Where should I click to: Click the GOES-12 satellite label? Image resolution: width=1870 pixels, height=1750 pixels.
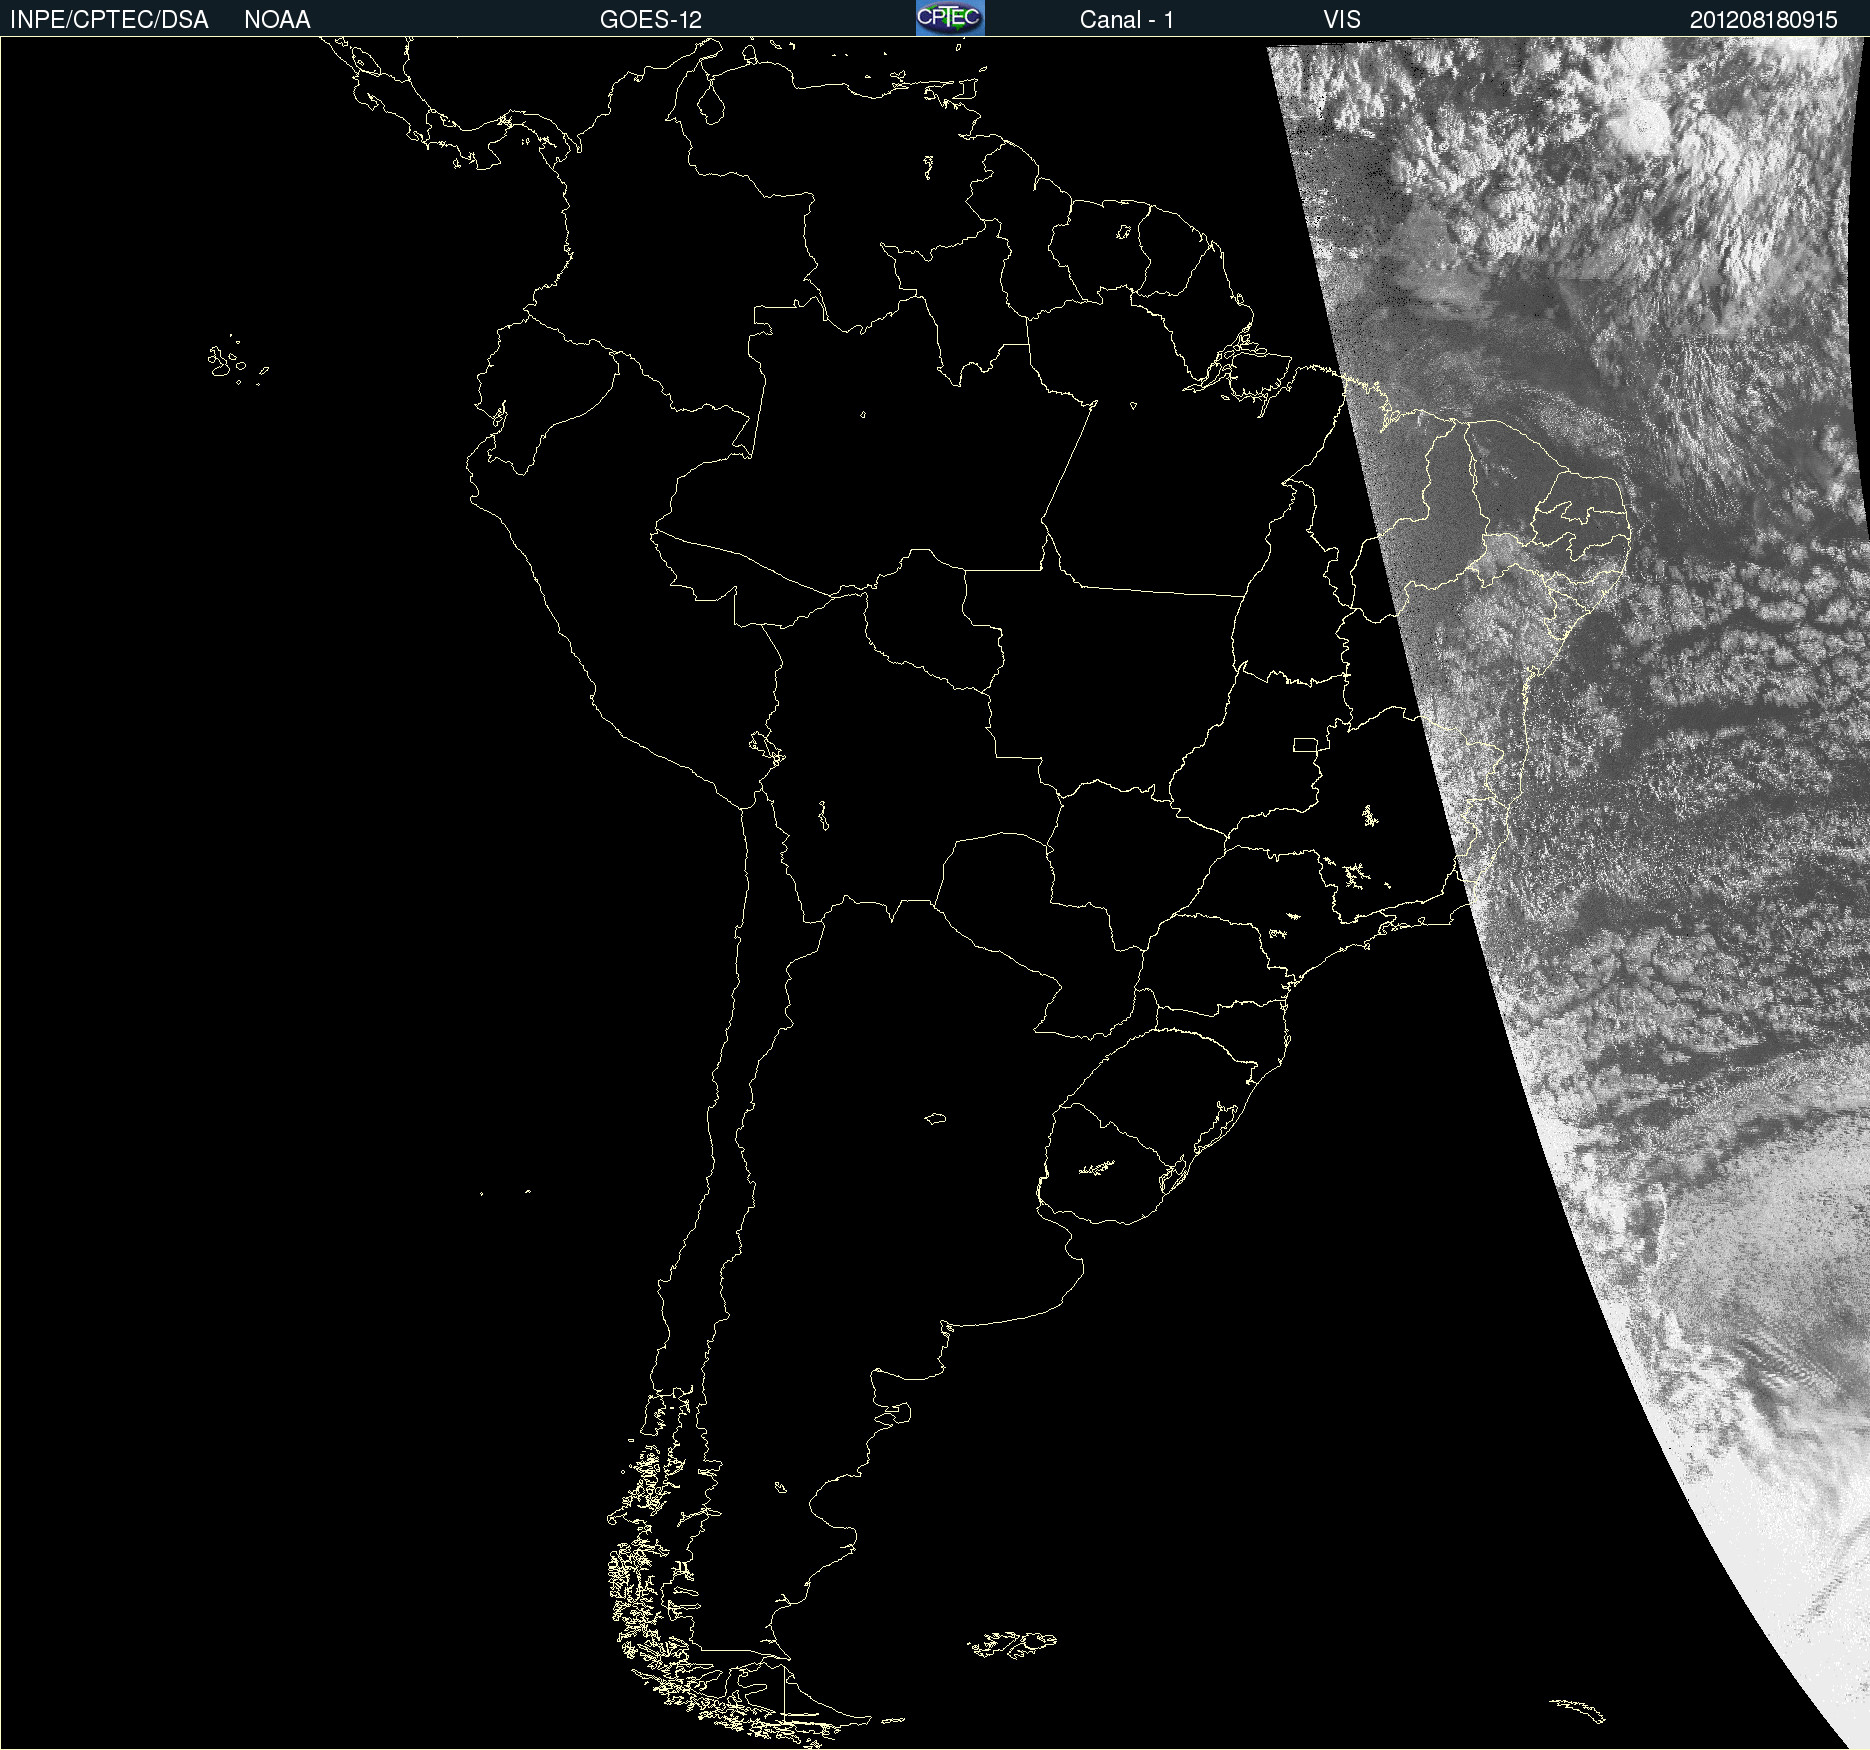651,20
